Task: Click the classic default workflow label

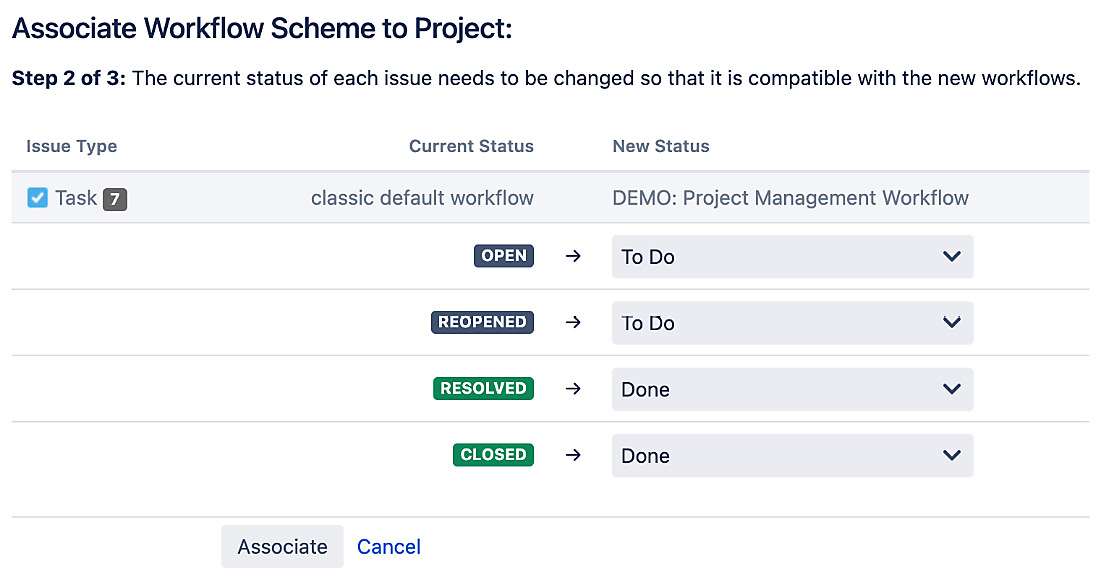Action: 422,198
